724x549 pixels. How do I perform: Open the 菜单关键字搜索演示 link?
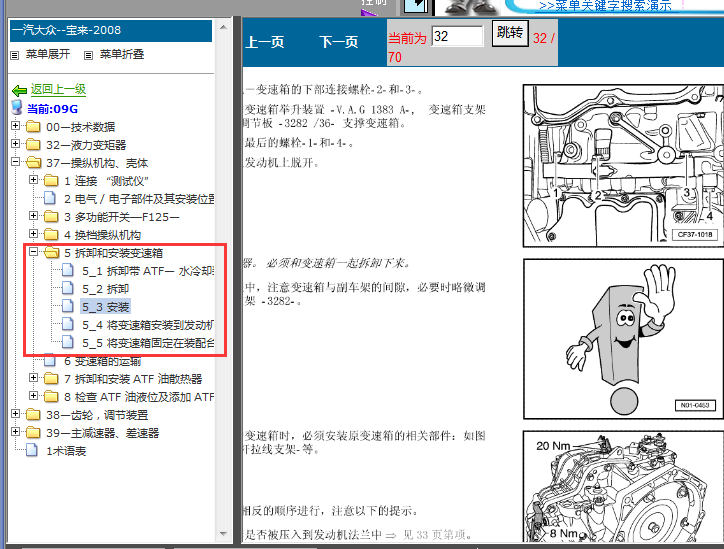605,6
